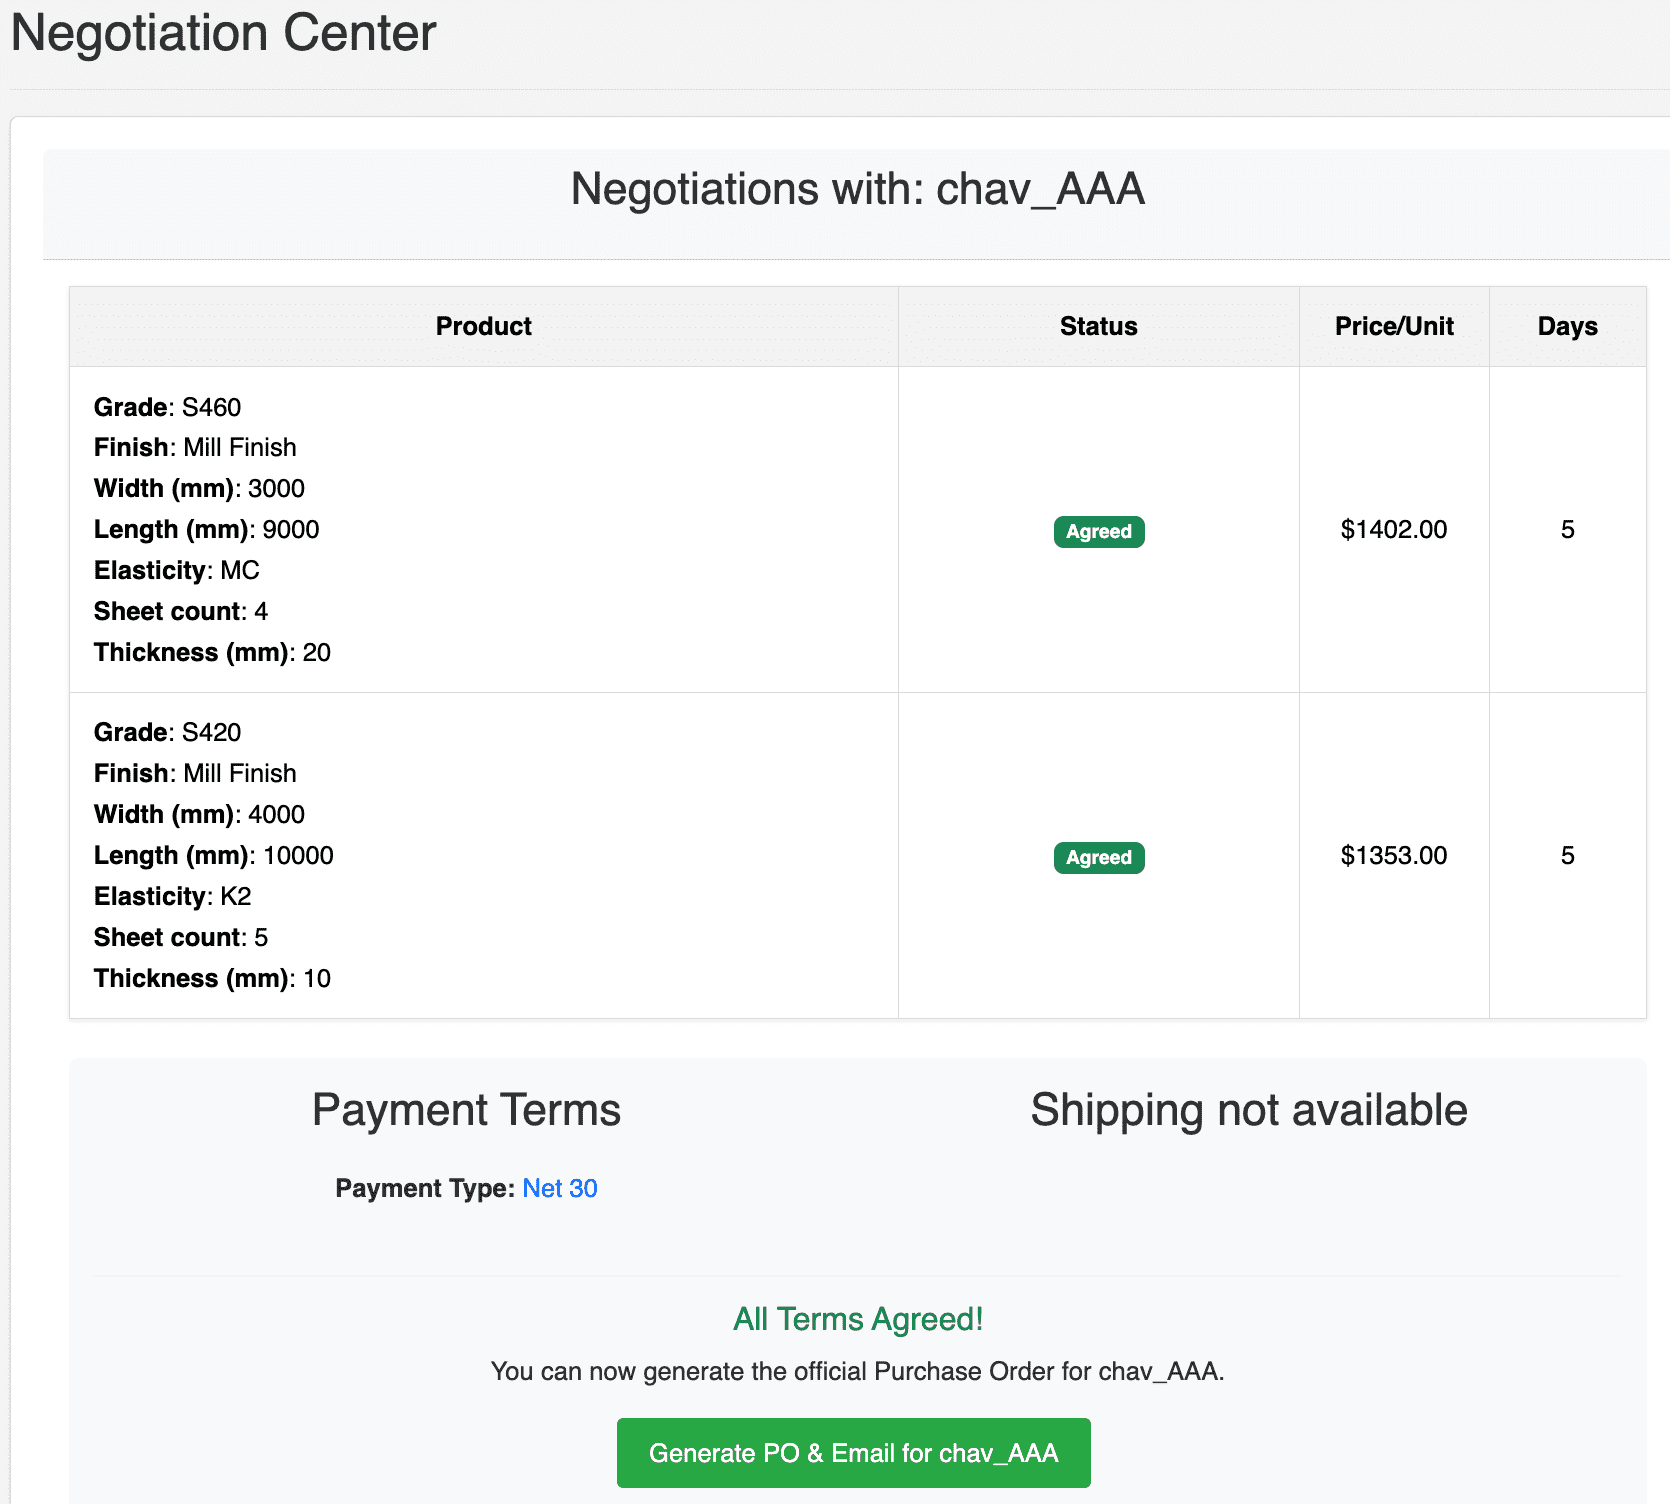This screenshot has height=1504, width=1670.
Task: Select the Status column header
Action: [1097, 325]
